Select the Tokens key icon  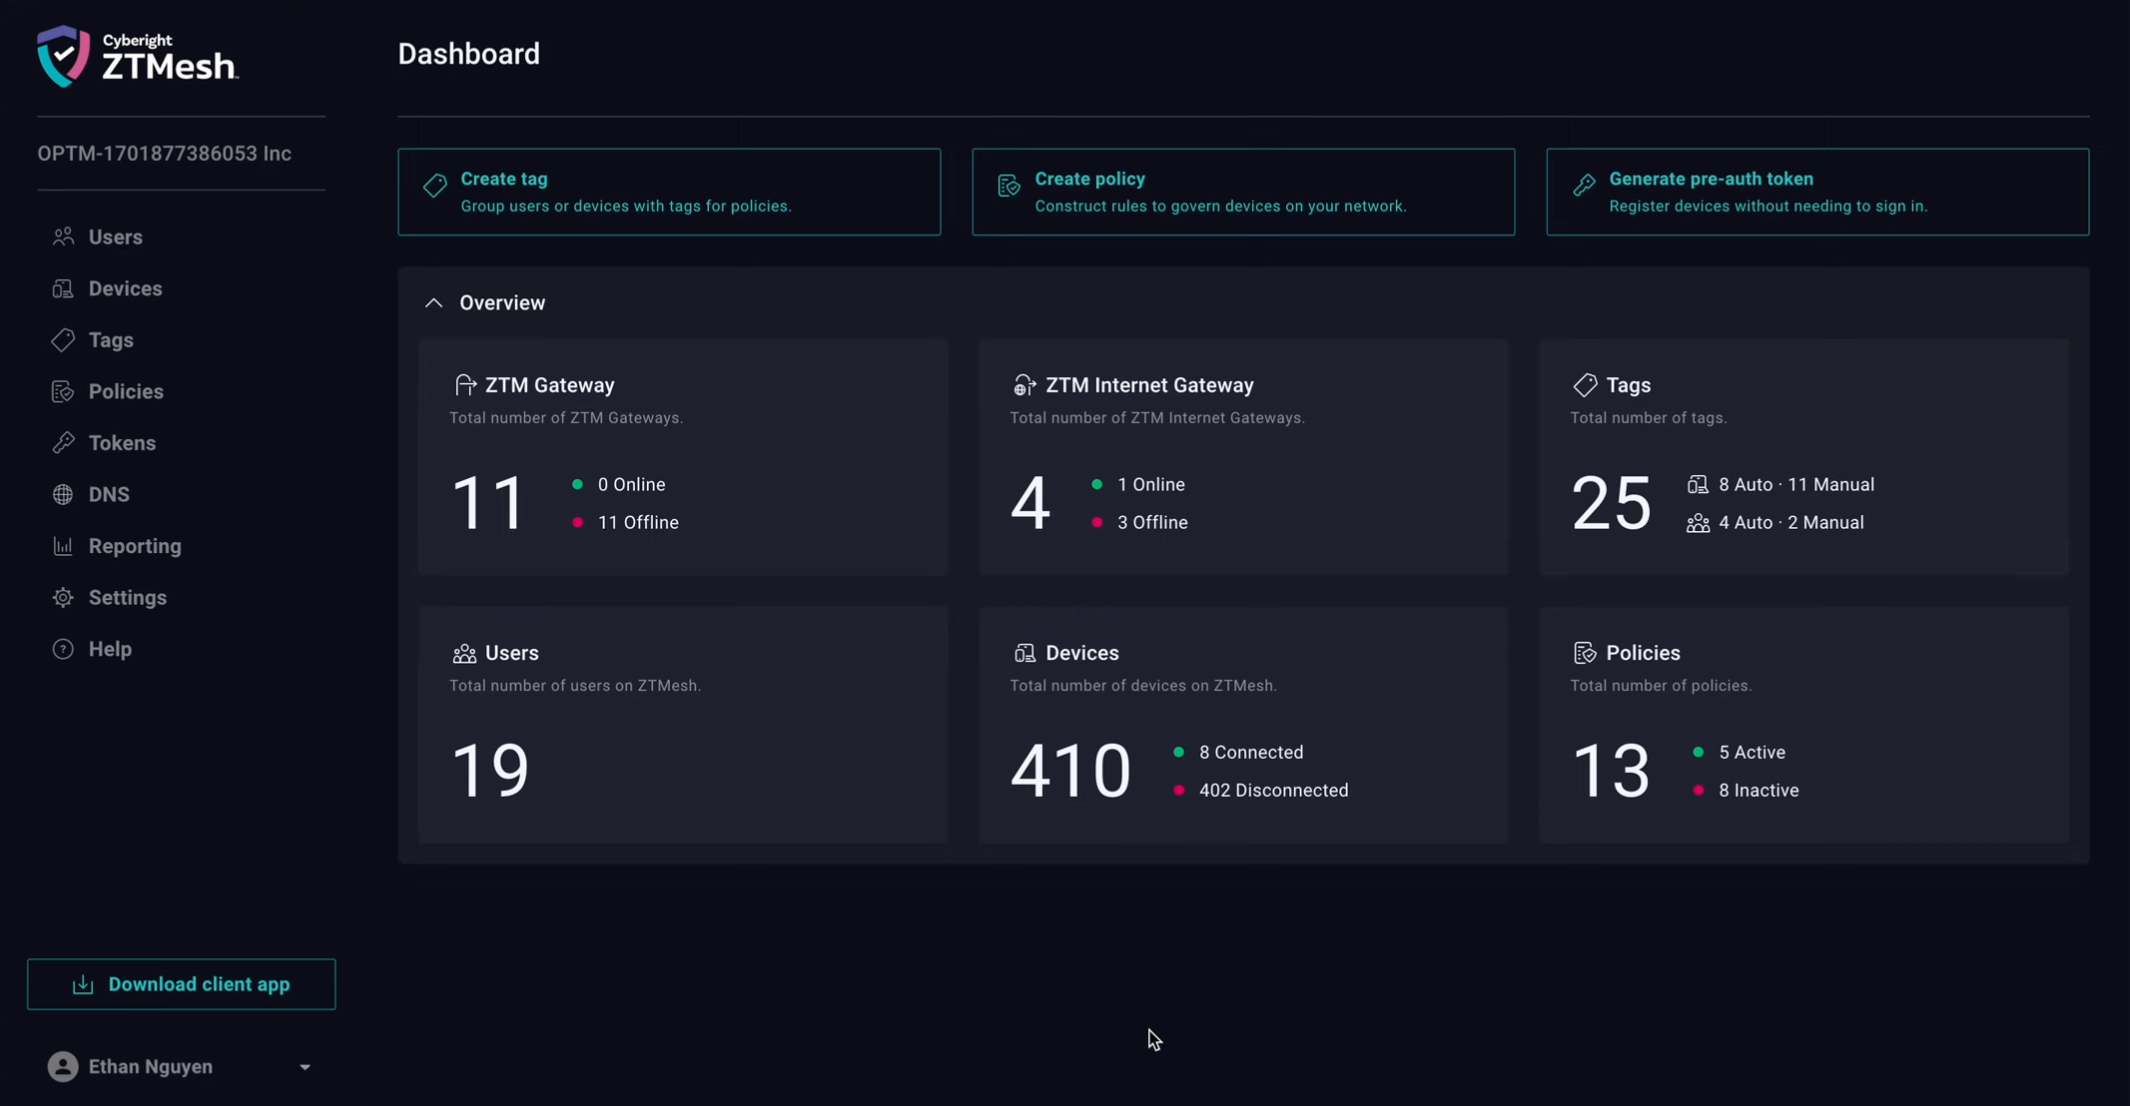62,442
